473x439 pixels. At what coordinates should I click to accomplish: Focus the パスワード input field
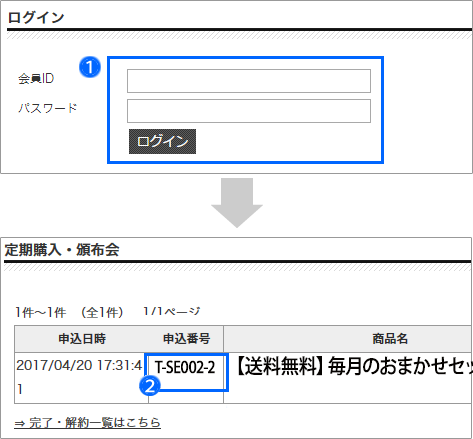[x=249, y=111]
